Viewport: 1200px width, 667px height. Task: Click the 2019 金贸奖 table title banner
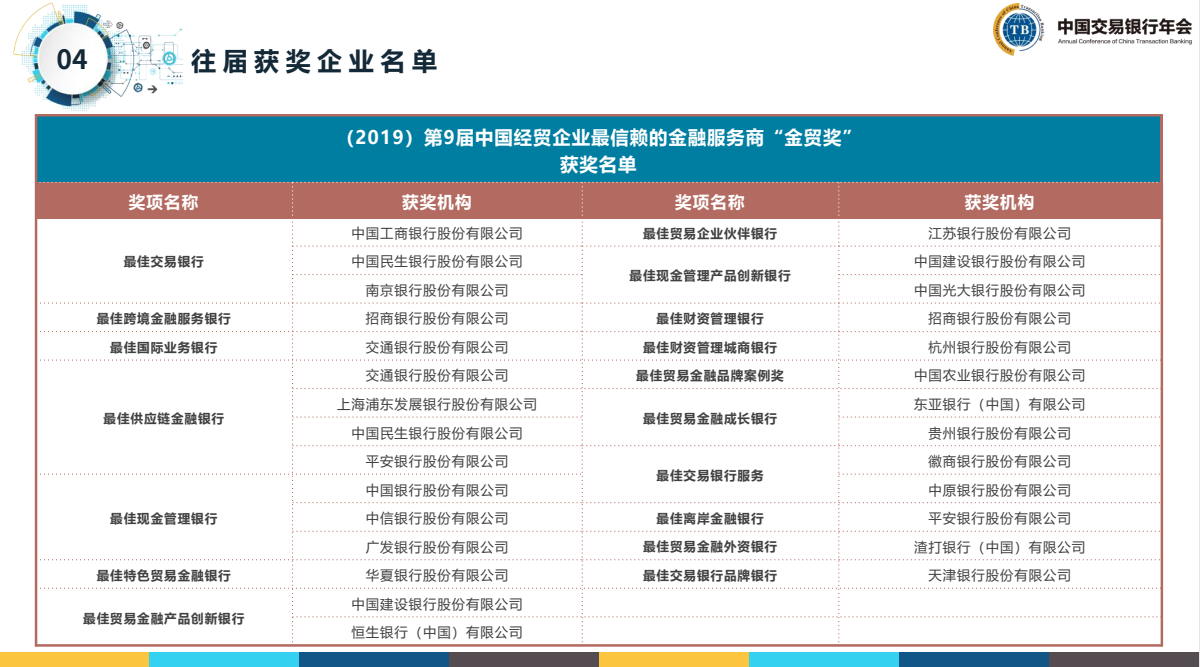[x=598, y=150]
